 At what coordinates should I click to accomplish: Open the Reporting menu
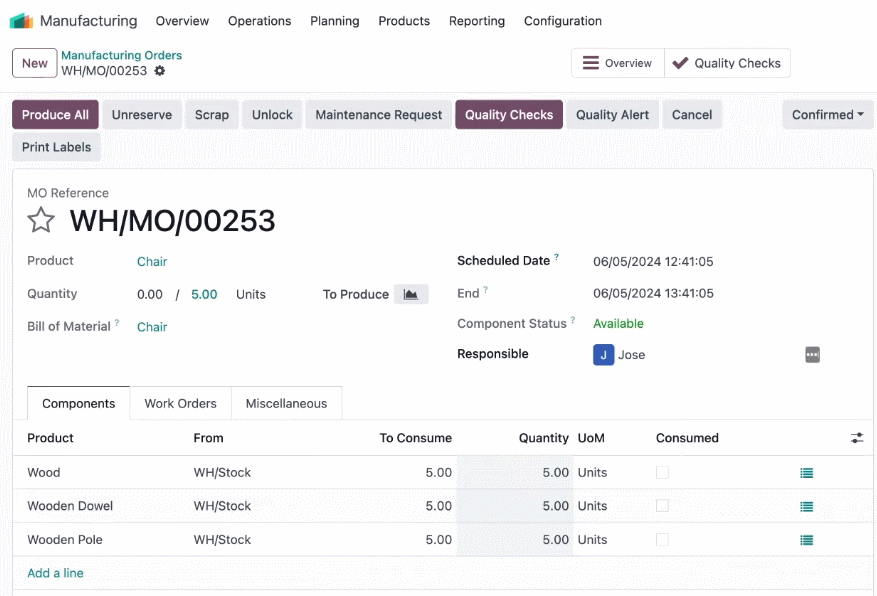477,21
